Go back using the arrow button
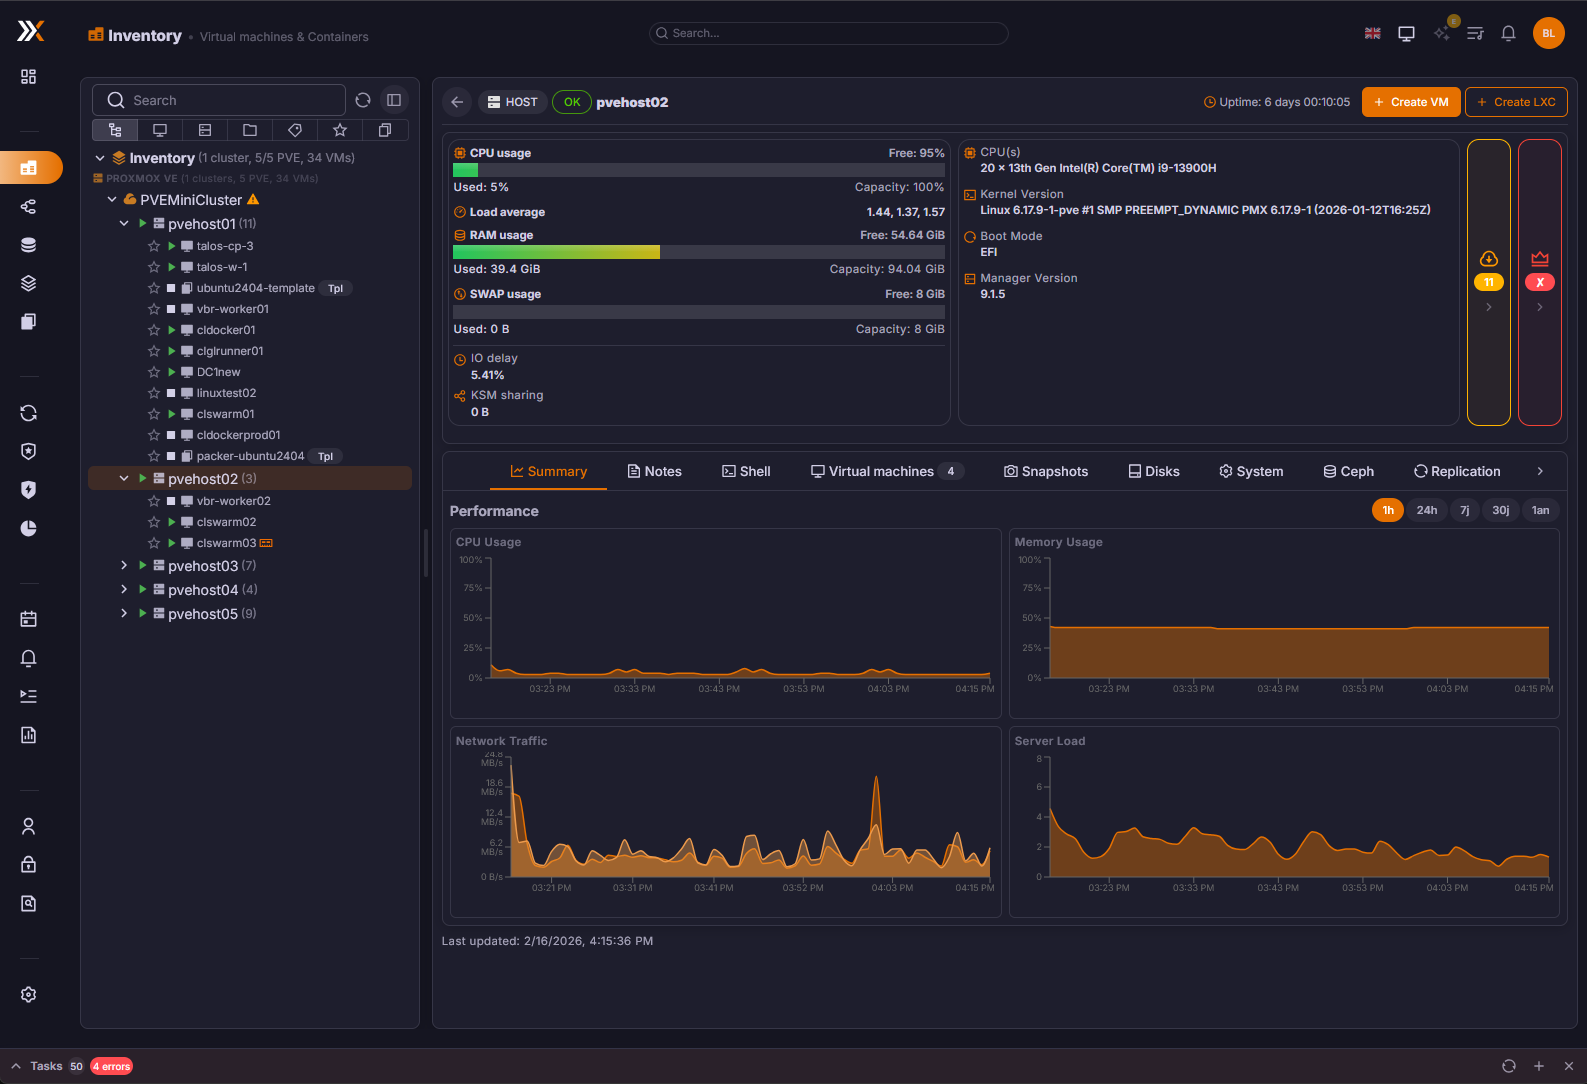 click(457, 102)
